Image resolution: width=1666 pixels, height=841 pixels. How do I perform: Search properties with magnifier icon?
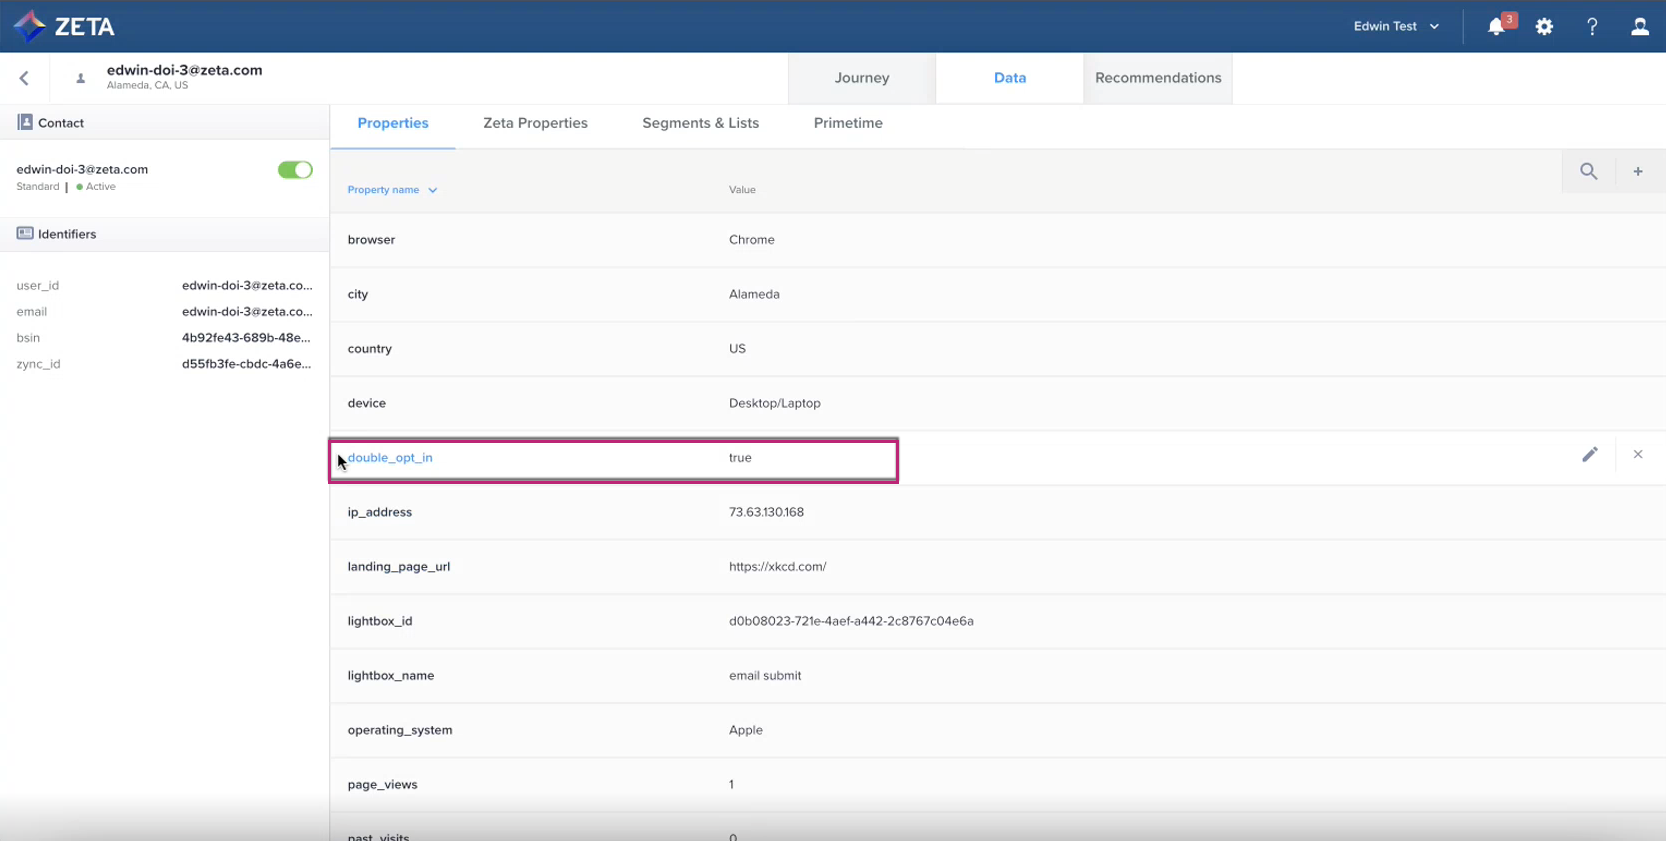point(1588,172)
